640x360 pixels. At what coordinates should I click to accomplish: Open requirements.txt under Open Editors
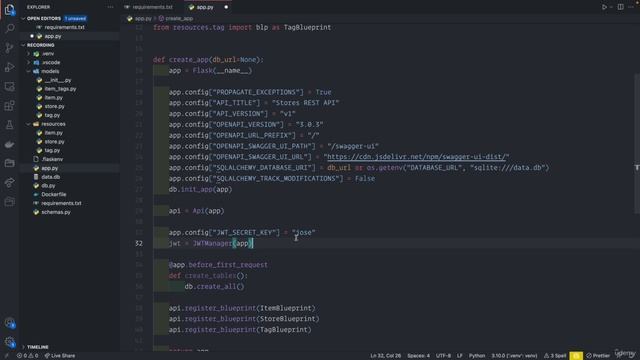(64, 27)
